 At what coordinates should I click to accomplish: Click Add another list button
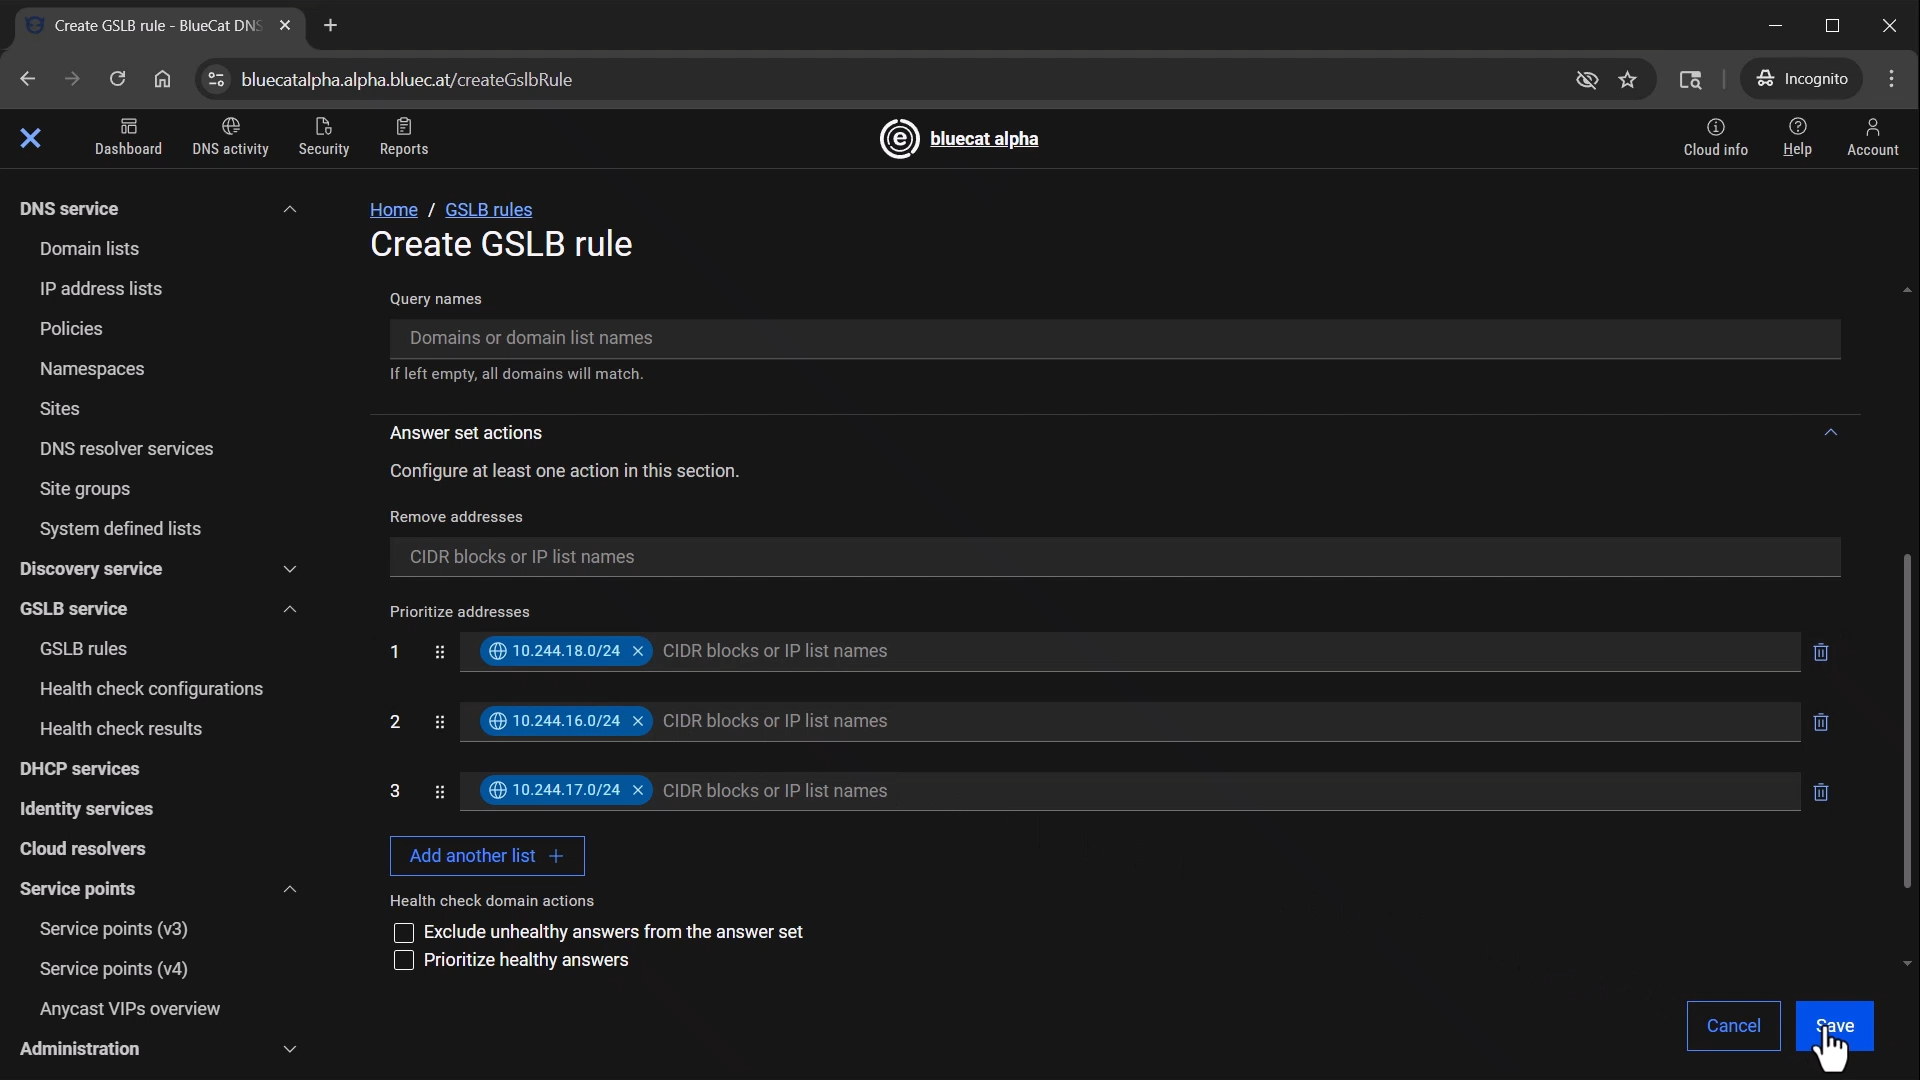[x=487, y=856]
